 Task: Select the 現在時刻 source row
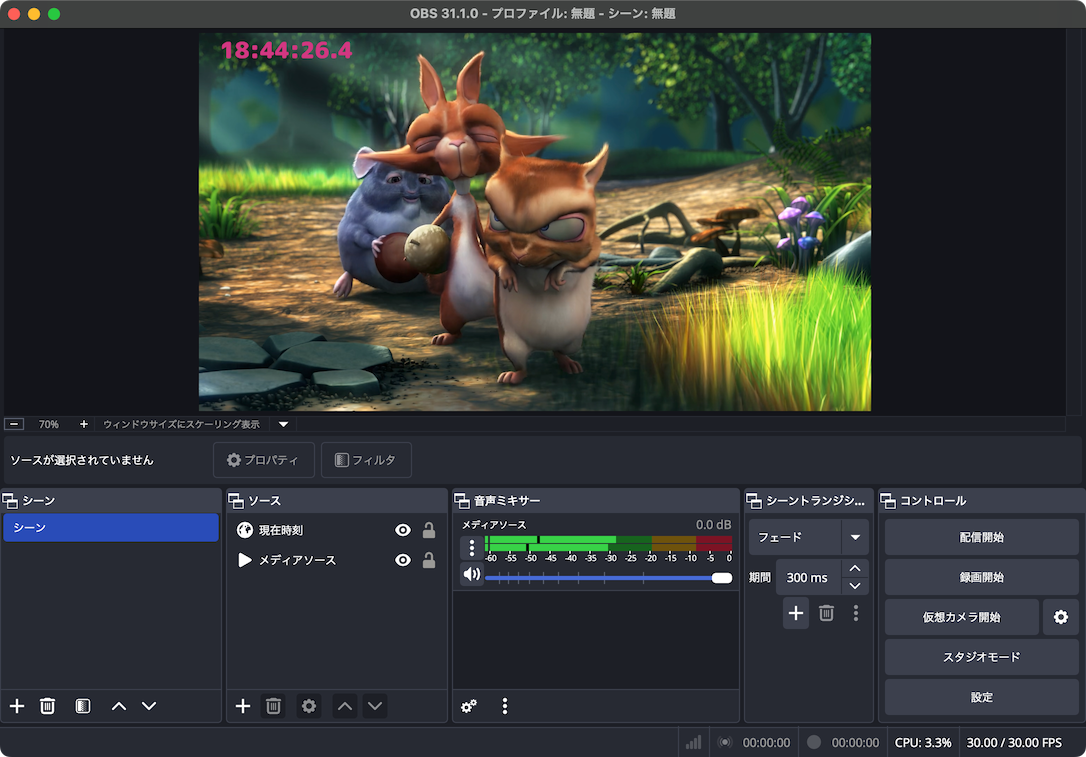point(337,530)
